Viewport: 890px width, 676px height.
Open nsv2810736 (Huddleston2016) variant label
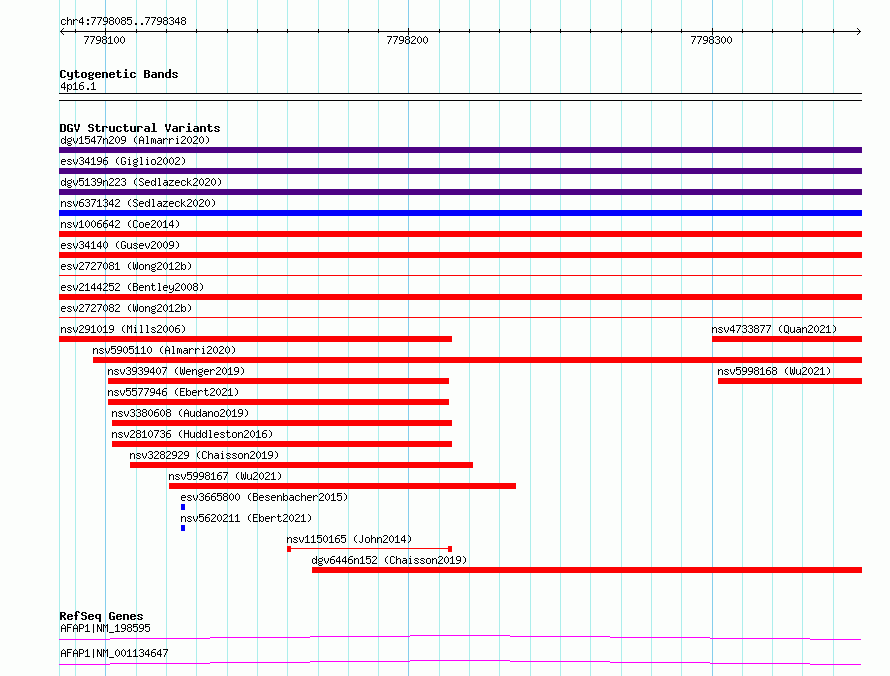192,434
